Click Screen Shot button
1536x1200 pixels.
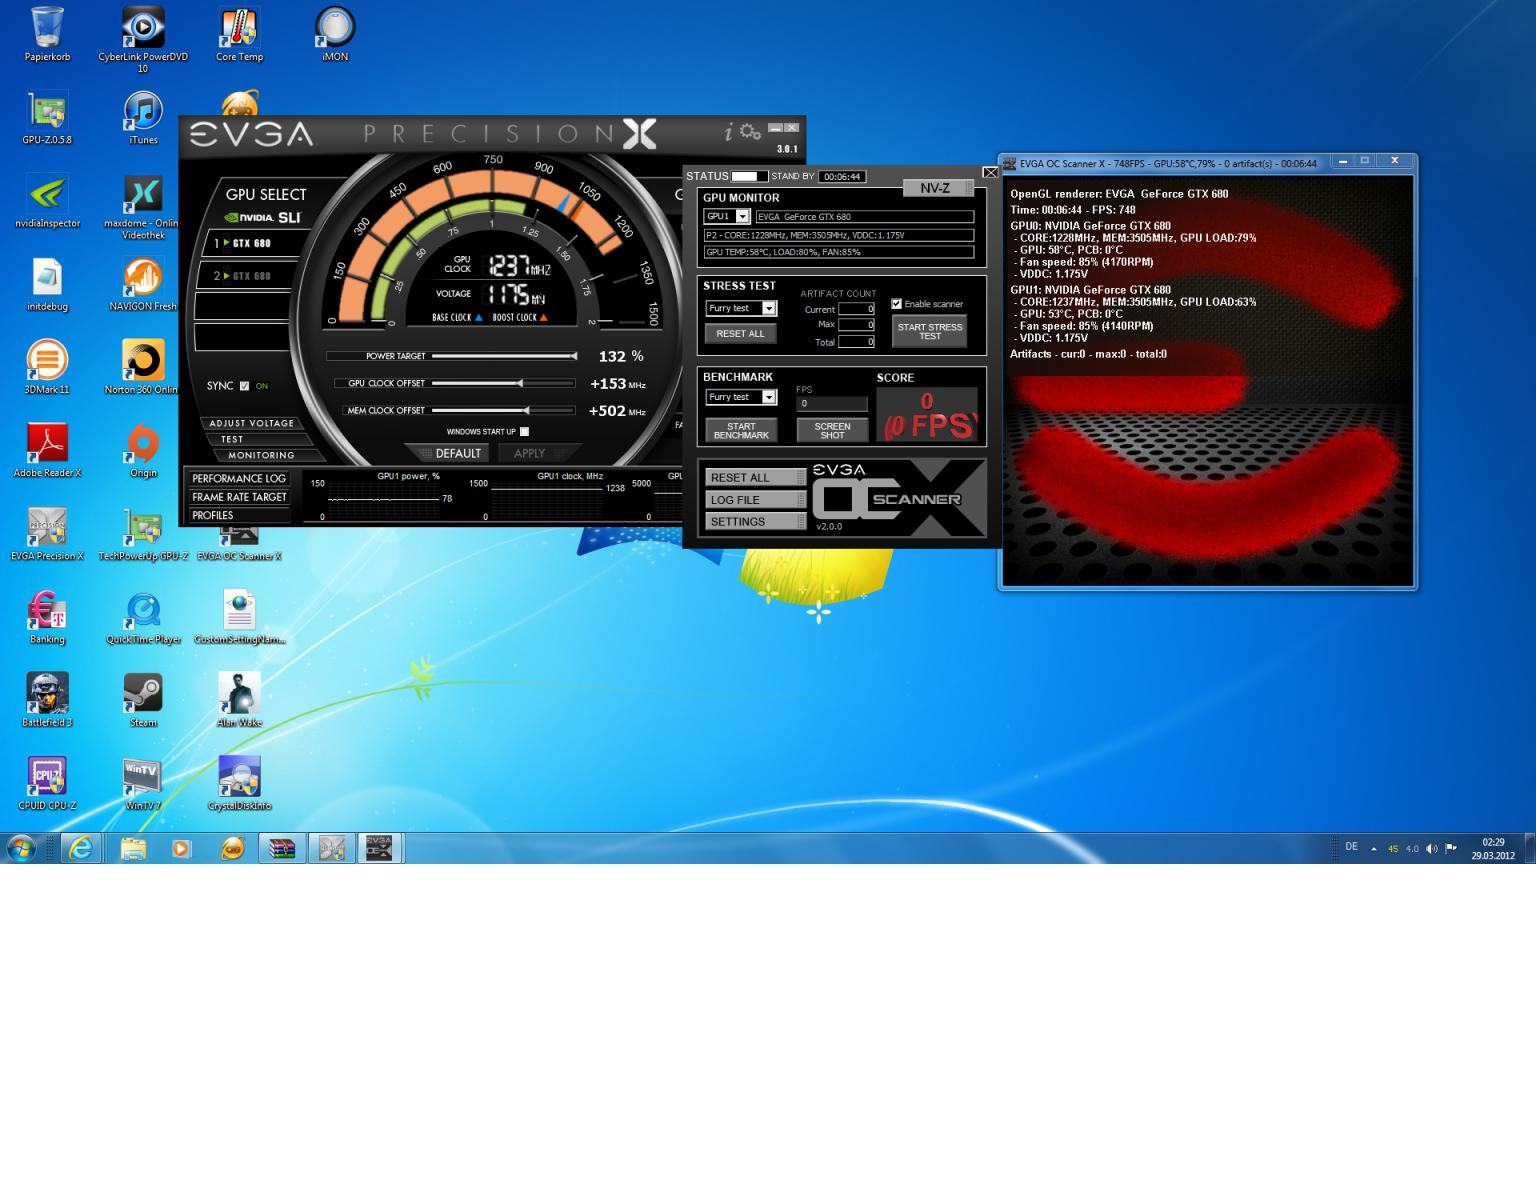[x=832, y=430]
